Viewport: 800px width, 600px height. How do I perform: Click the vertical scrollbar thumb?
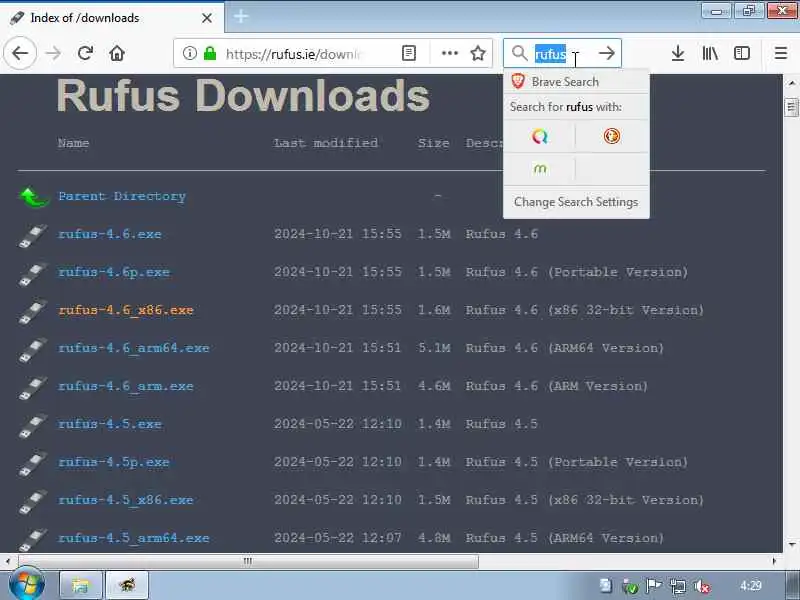pos(791,107)
